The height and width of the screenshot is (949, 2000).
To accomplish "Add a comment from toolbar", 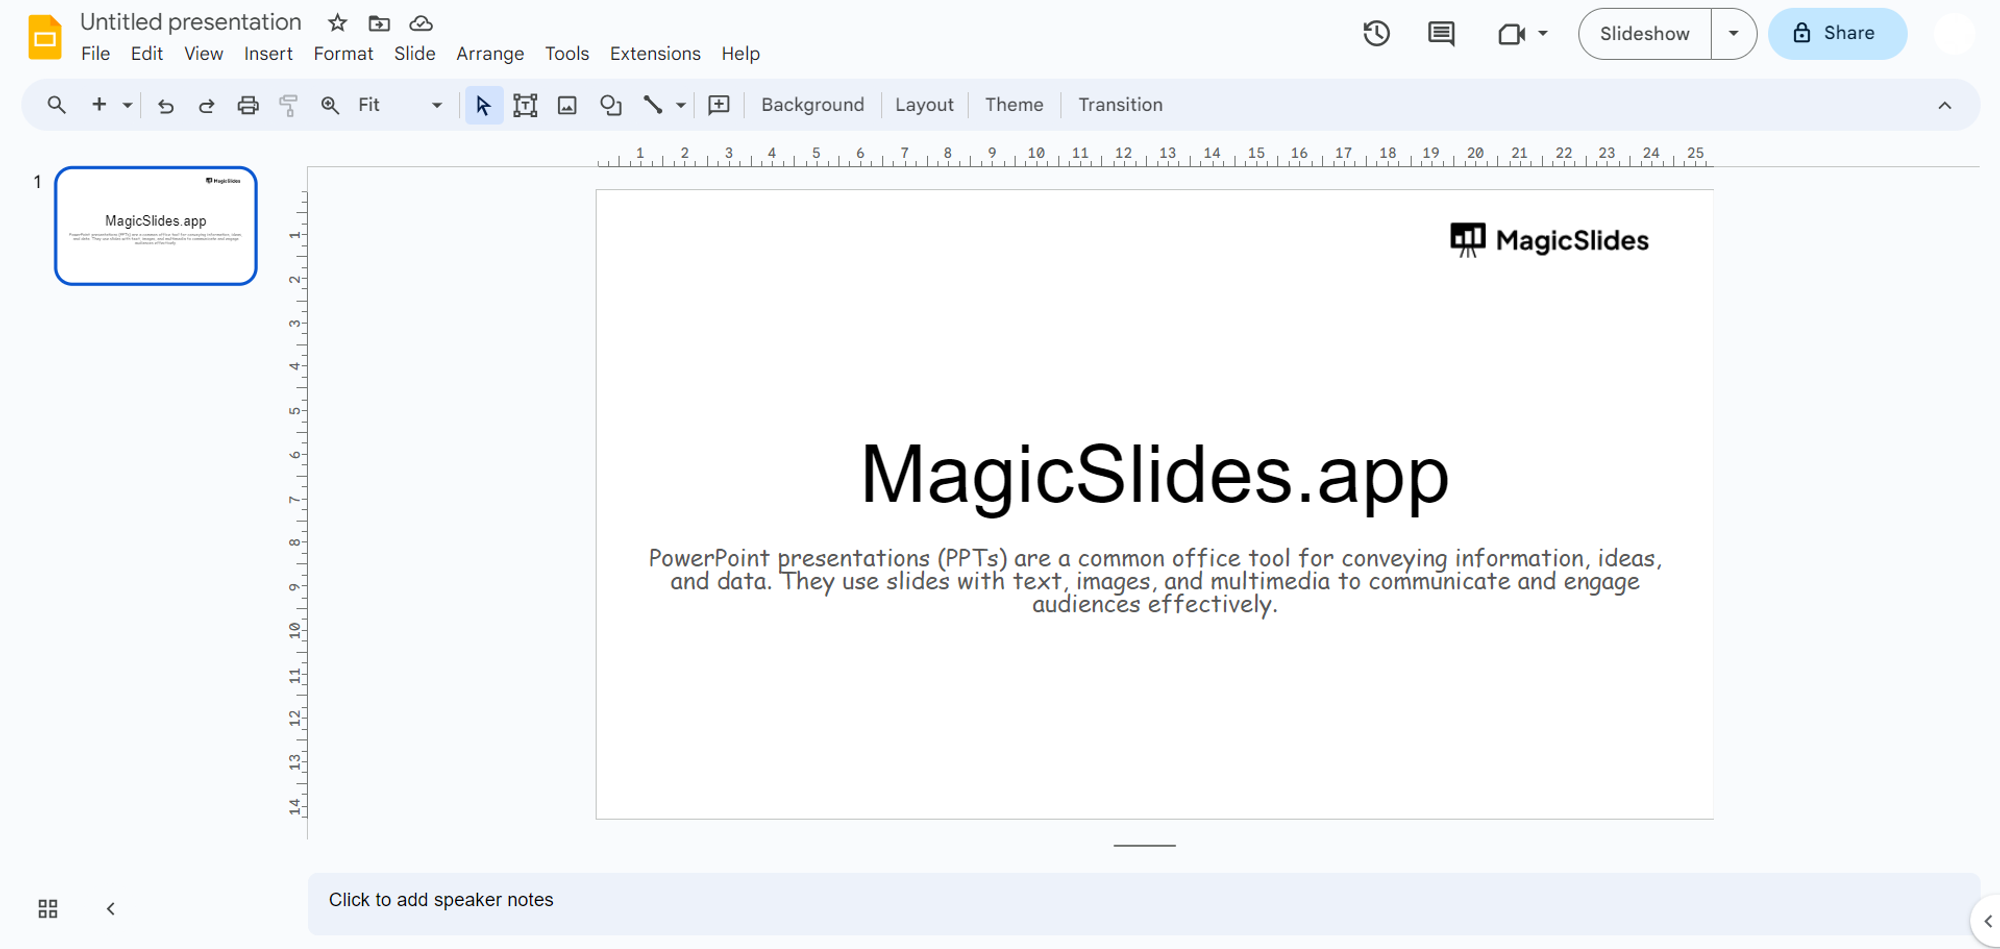I will (x=719, y=105).
